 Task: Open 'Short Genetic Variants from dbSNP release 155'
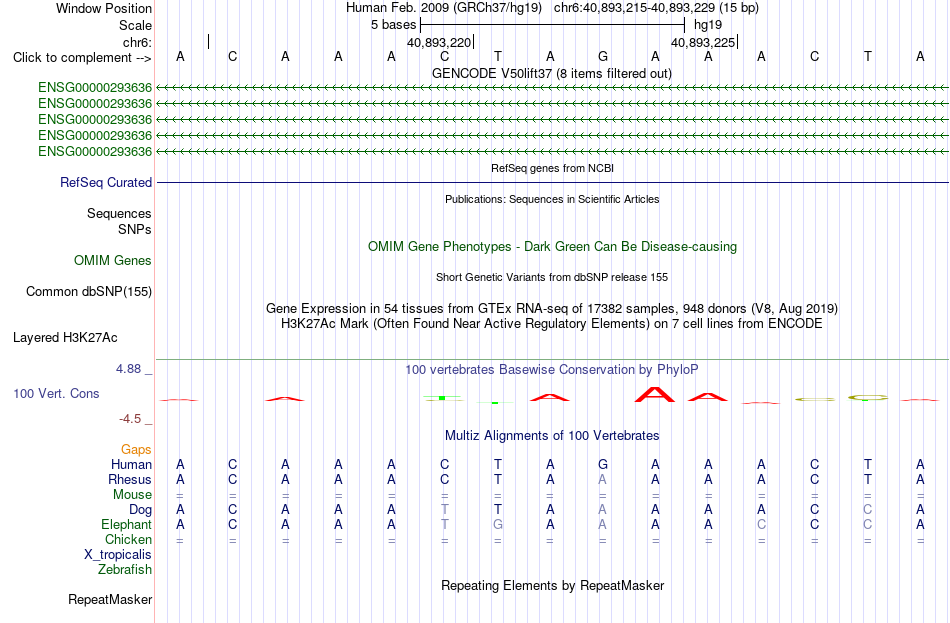(552, 277)
